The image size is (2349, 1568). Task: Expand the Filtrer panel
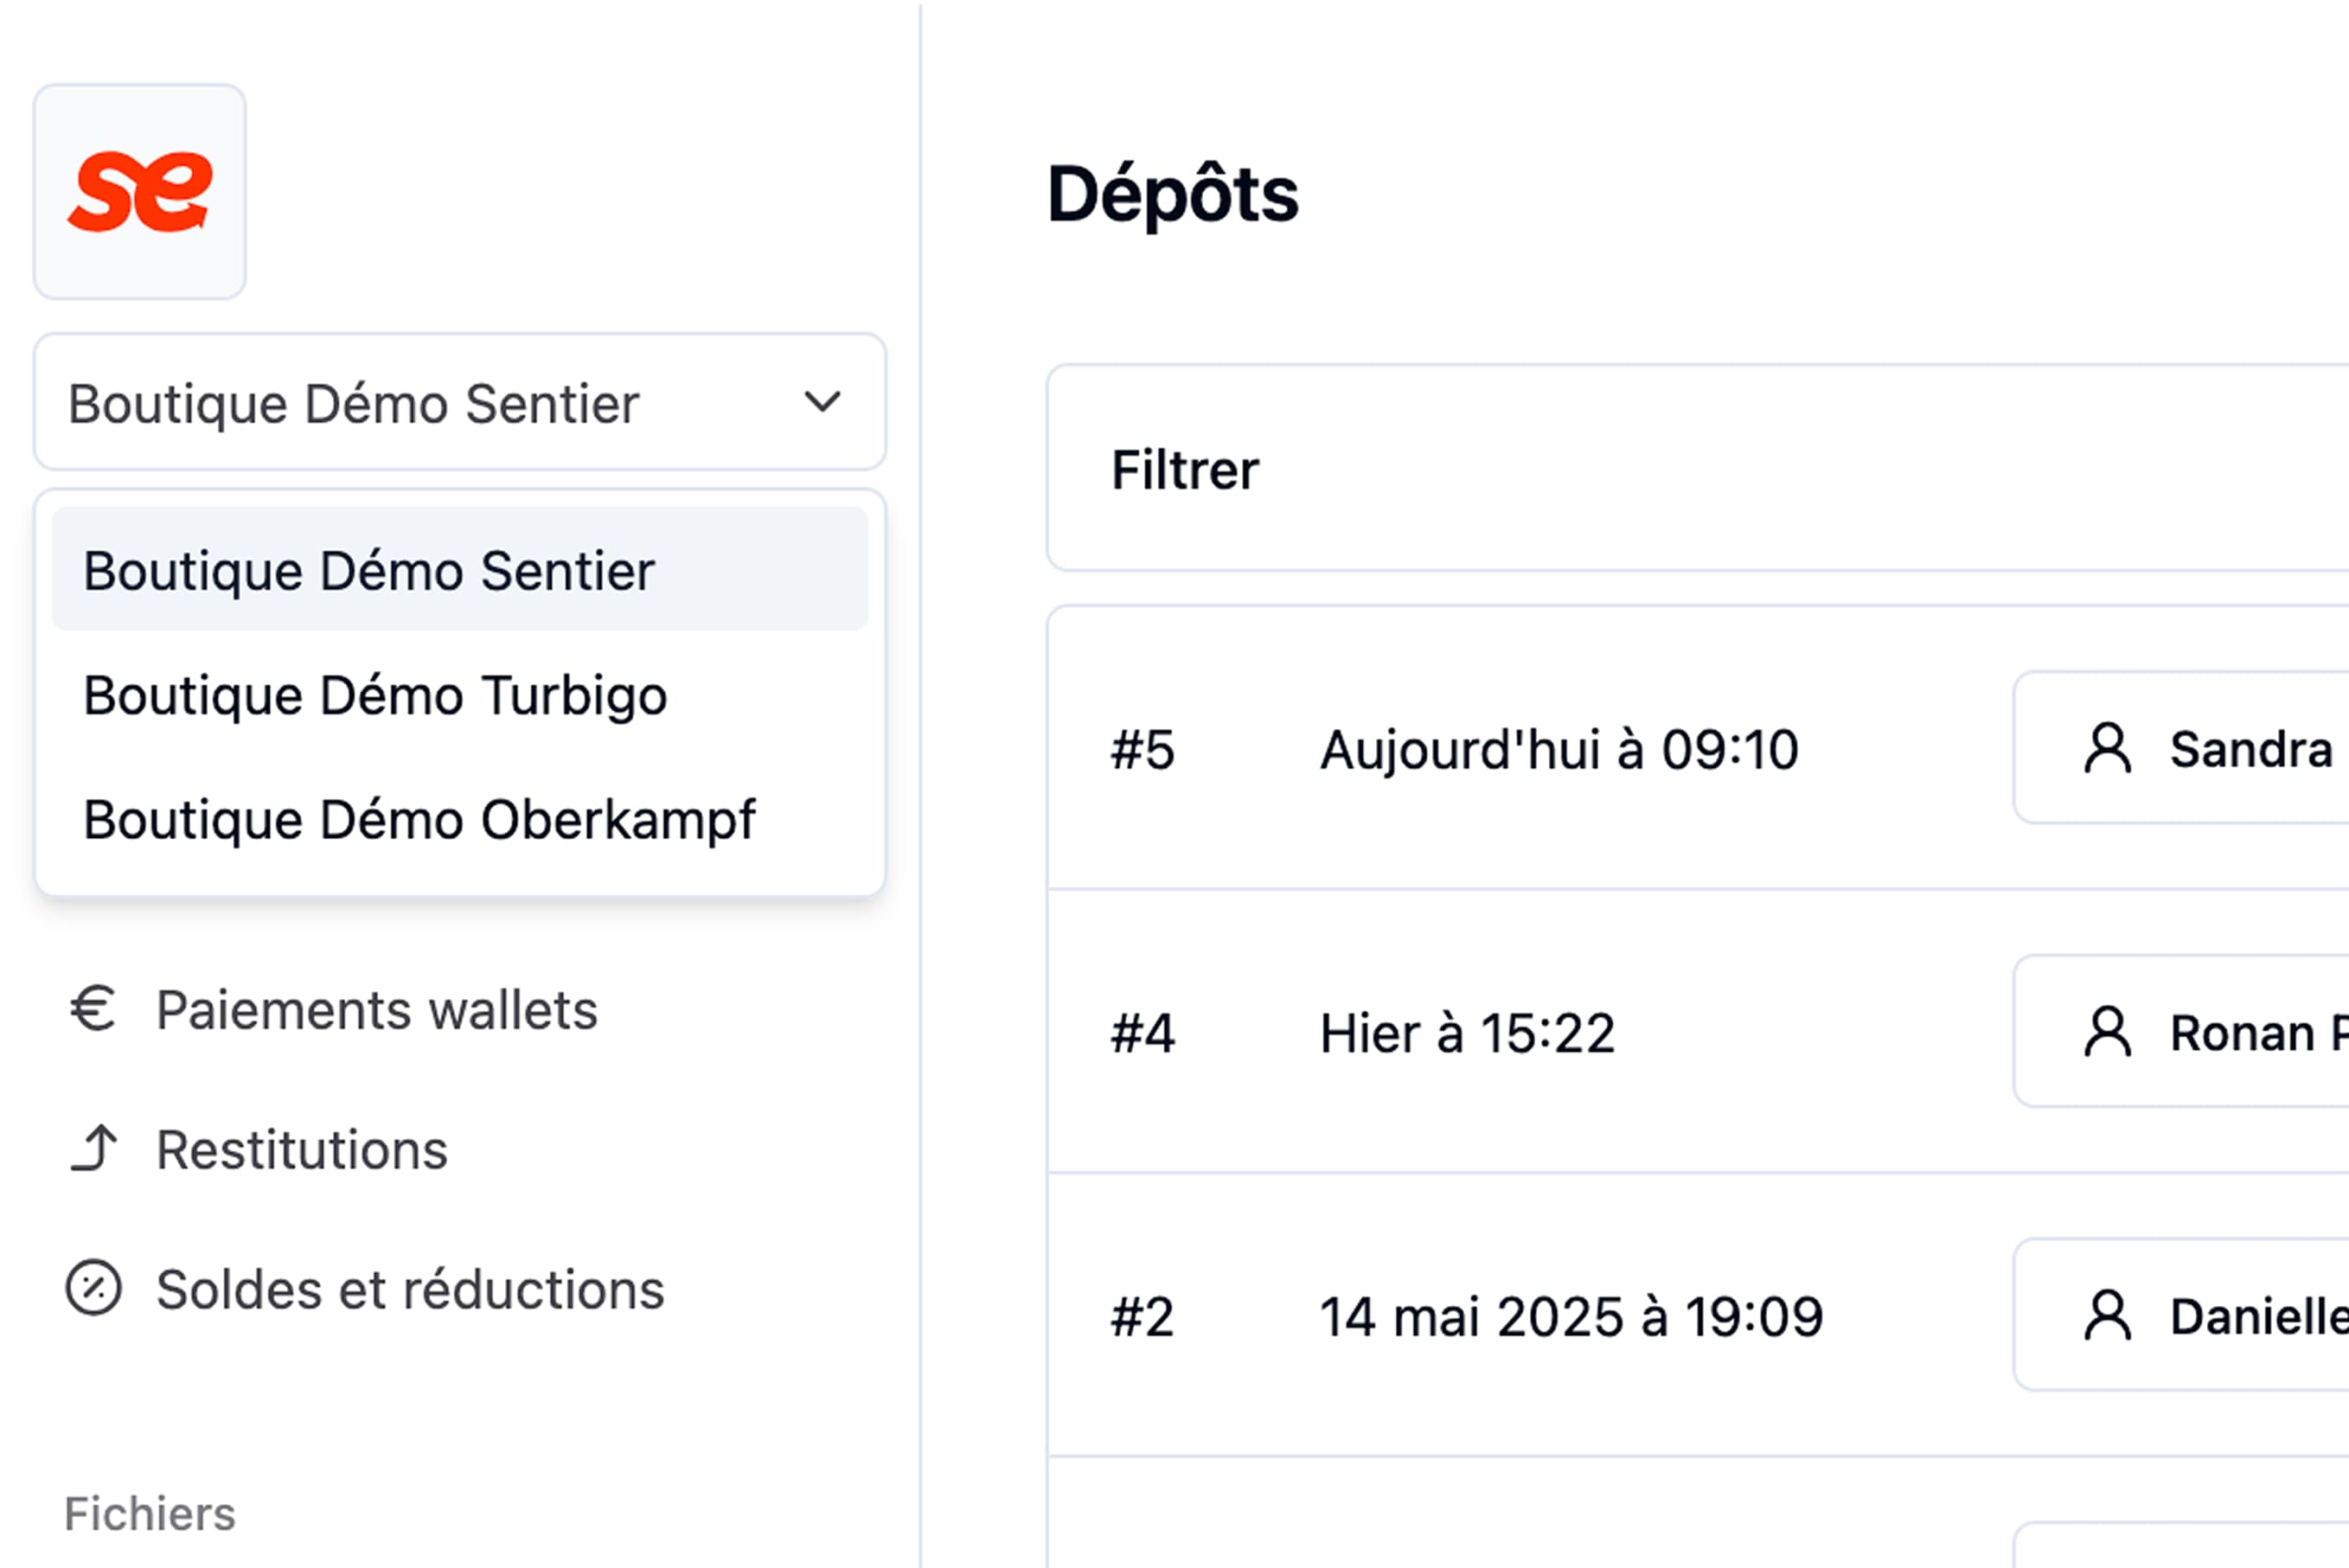pos(1697,469)
